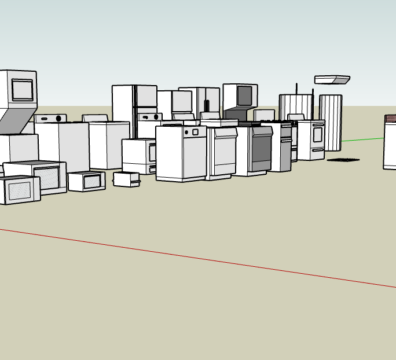Click the floating range hood model
The image size is (396, 360).
click(332, 80)
